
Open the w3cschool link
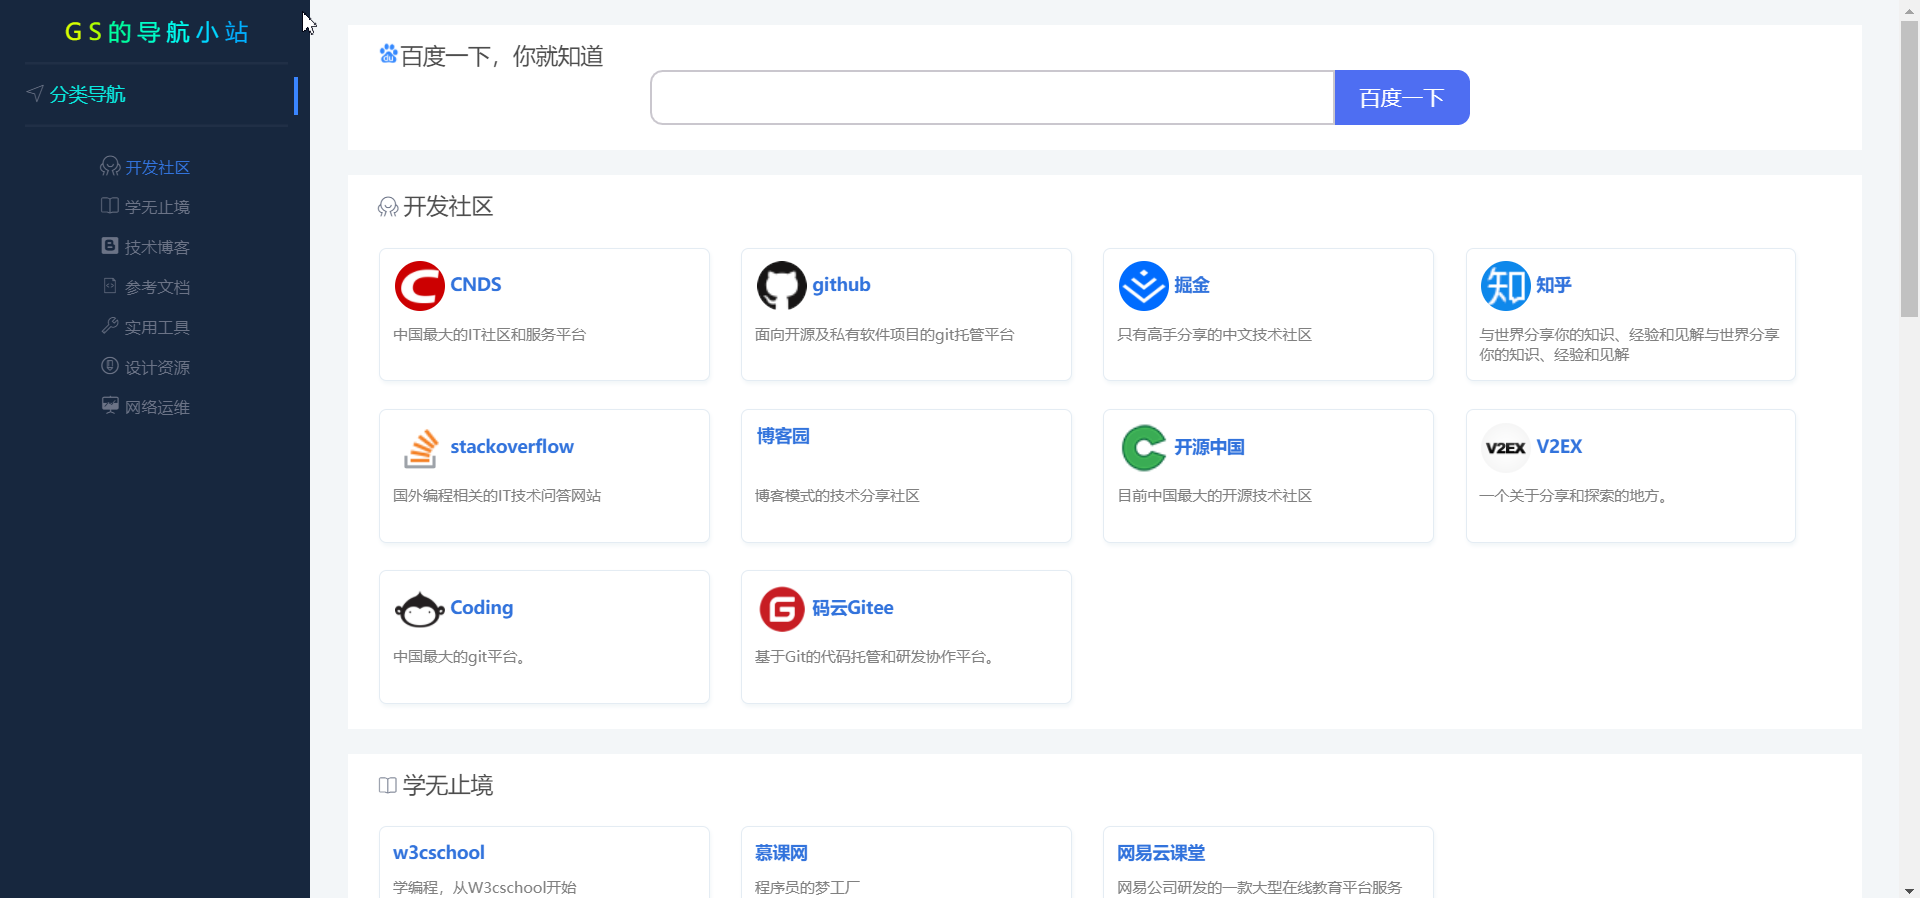pyautogui.click(x=439, y=853)
